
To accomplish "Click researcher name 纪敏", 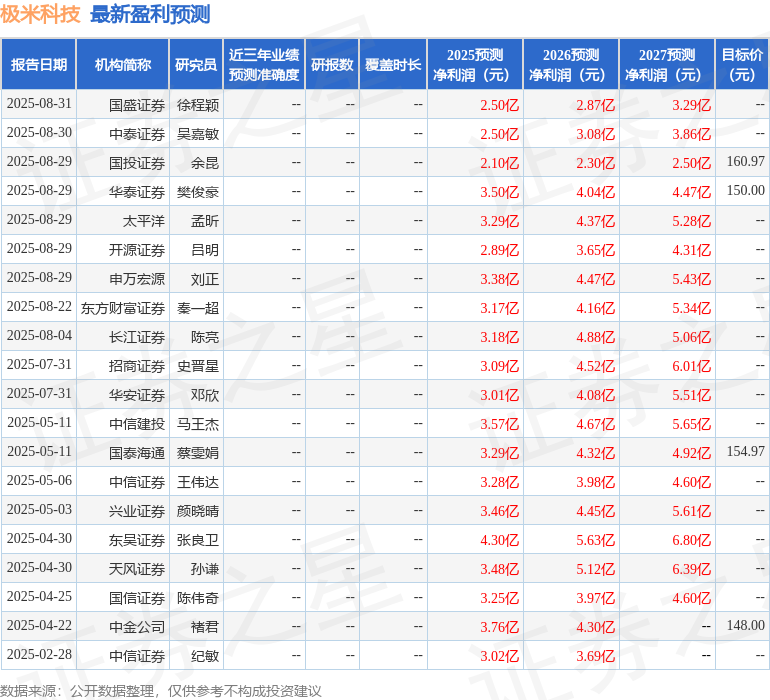I will coord(205,656).
